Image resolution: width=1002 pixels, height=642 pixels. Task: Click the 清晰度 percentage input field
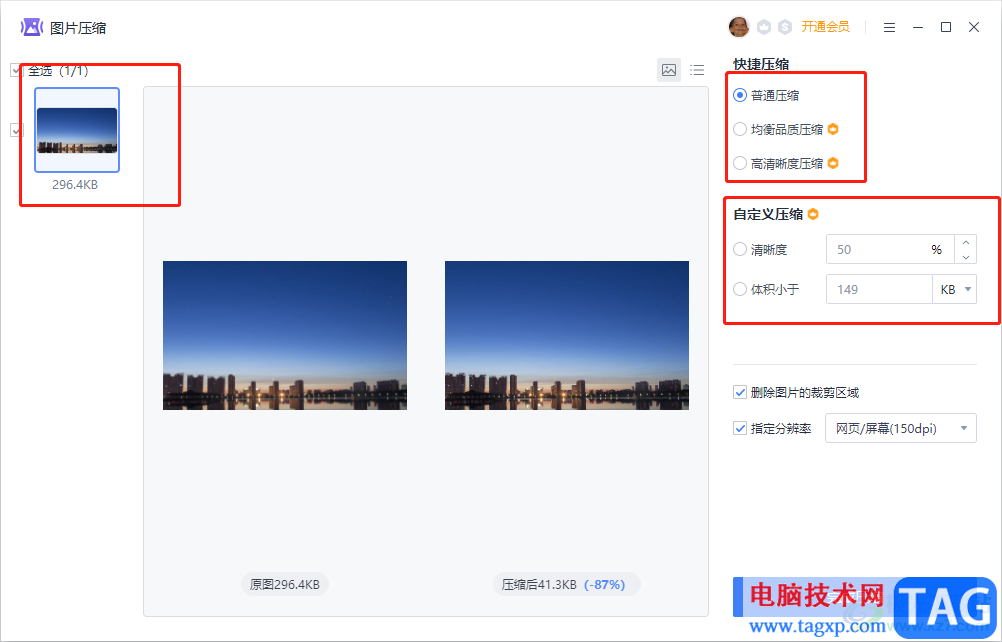(890, 249)
